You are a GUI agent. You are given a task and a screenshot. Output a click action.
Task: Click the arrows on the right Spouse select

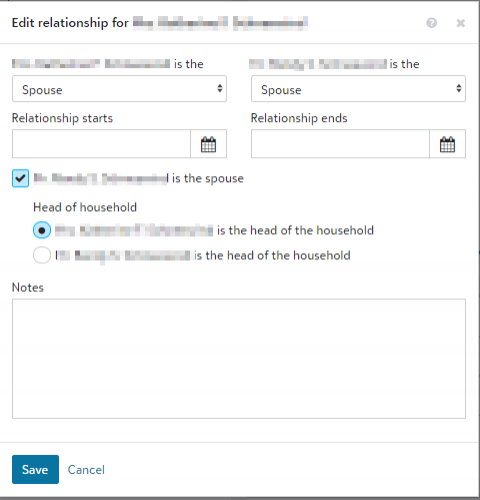[459, 88]
